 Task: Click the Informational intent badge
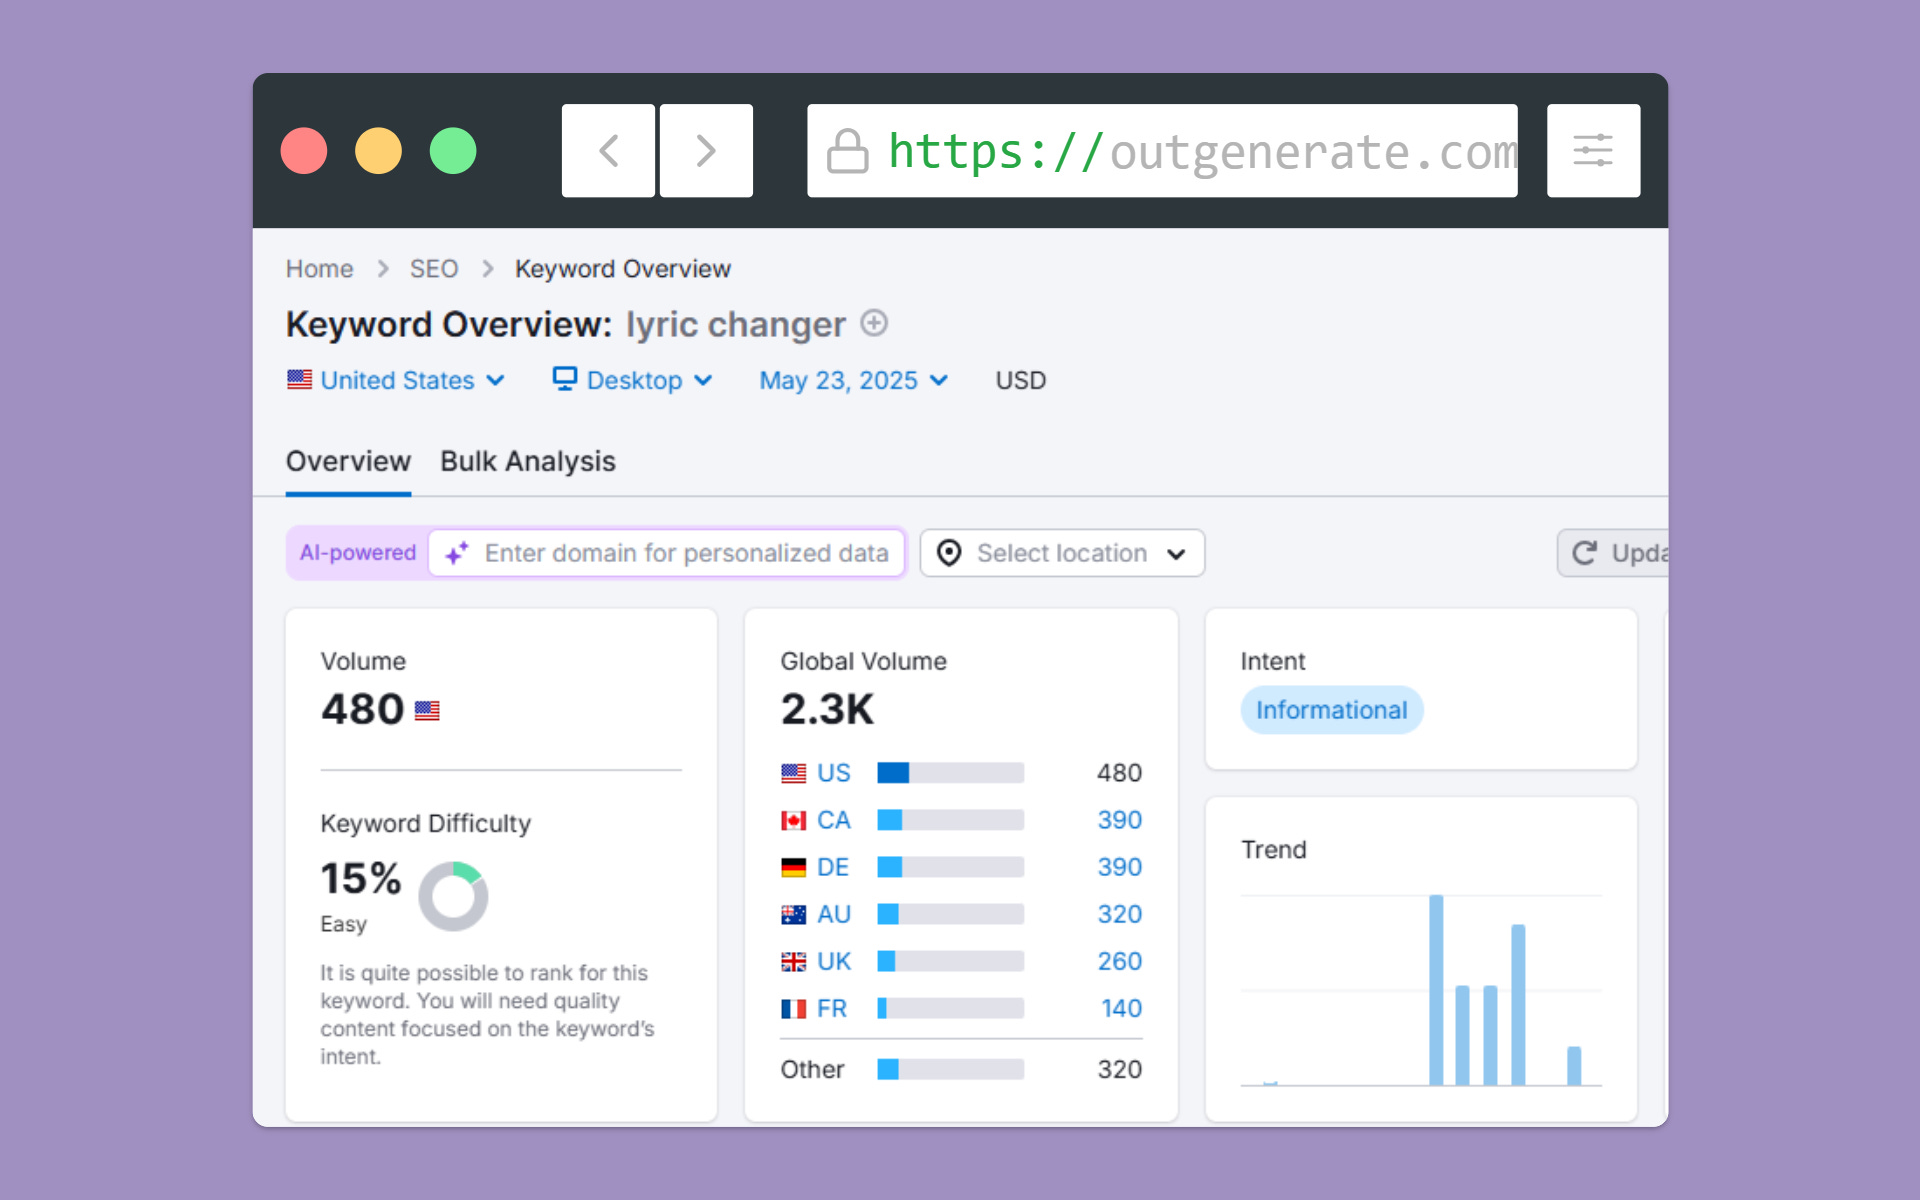1331,710
